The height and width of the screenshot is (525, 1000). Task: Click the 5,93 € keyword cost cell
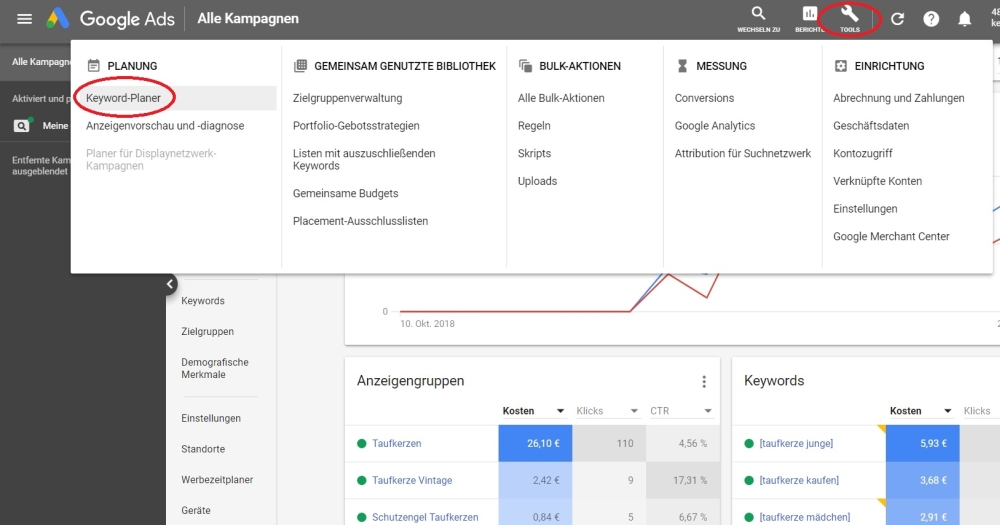pos(922,443)
